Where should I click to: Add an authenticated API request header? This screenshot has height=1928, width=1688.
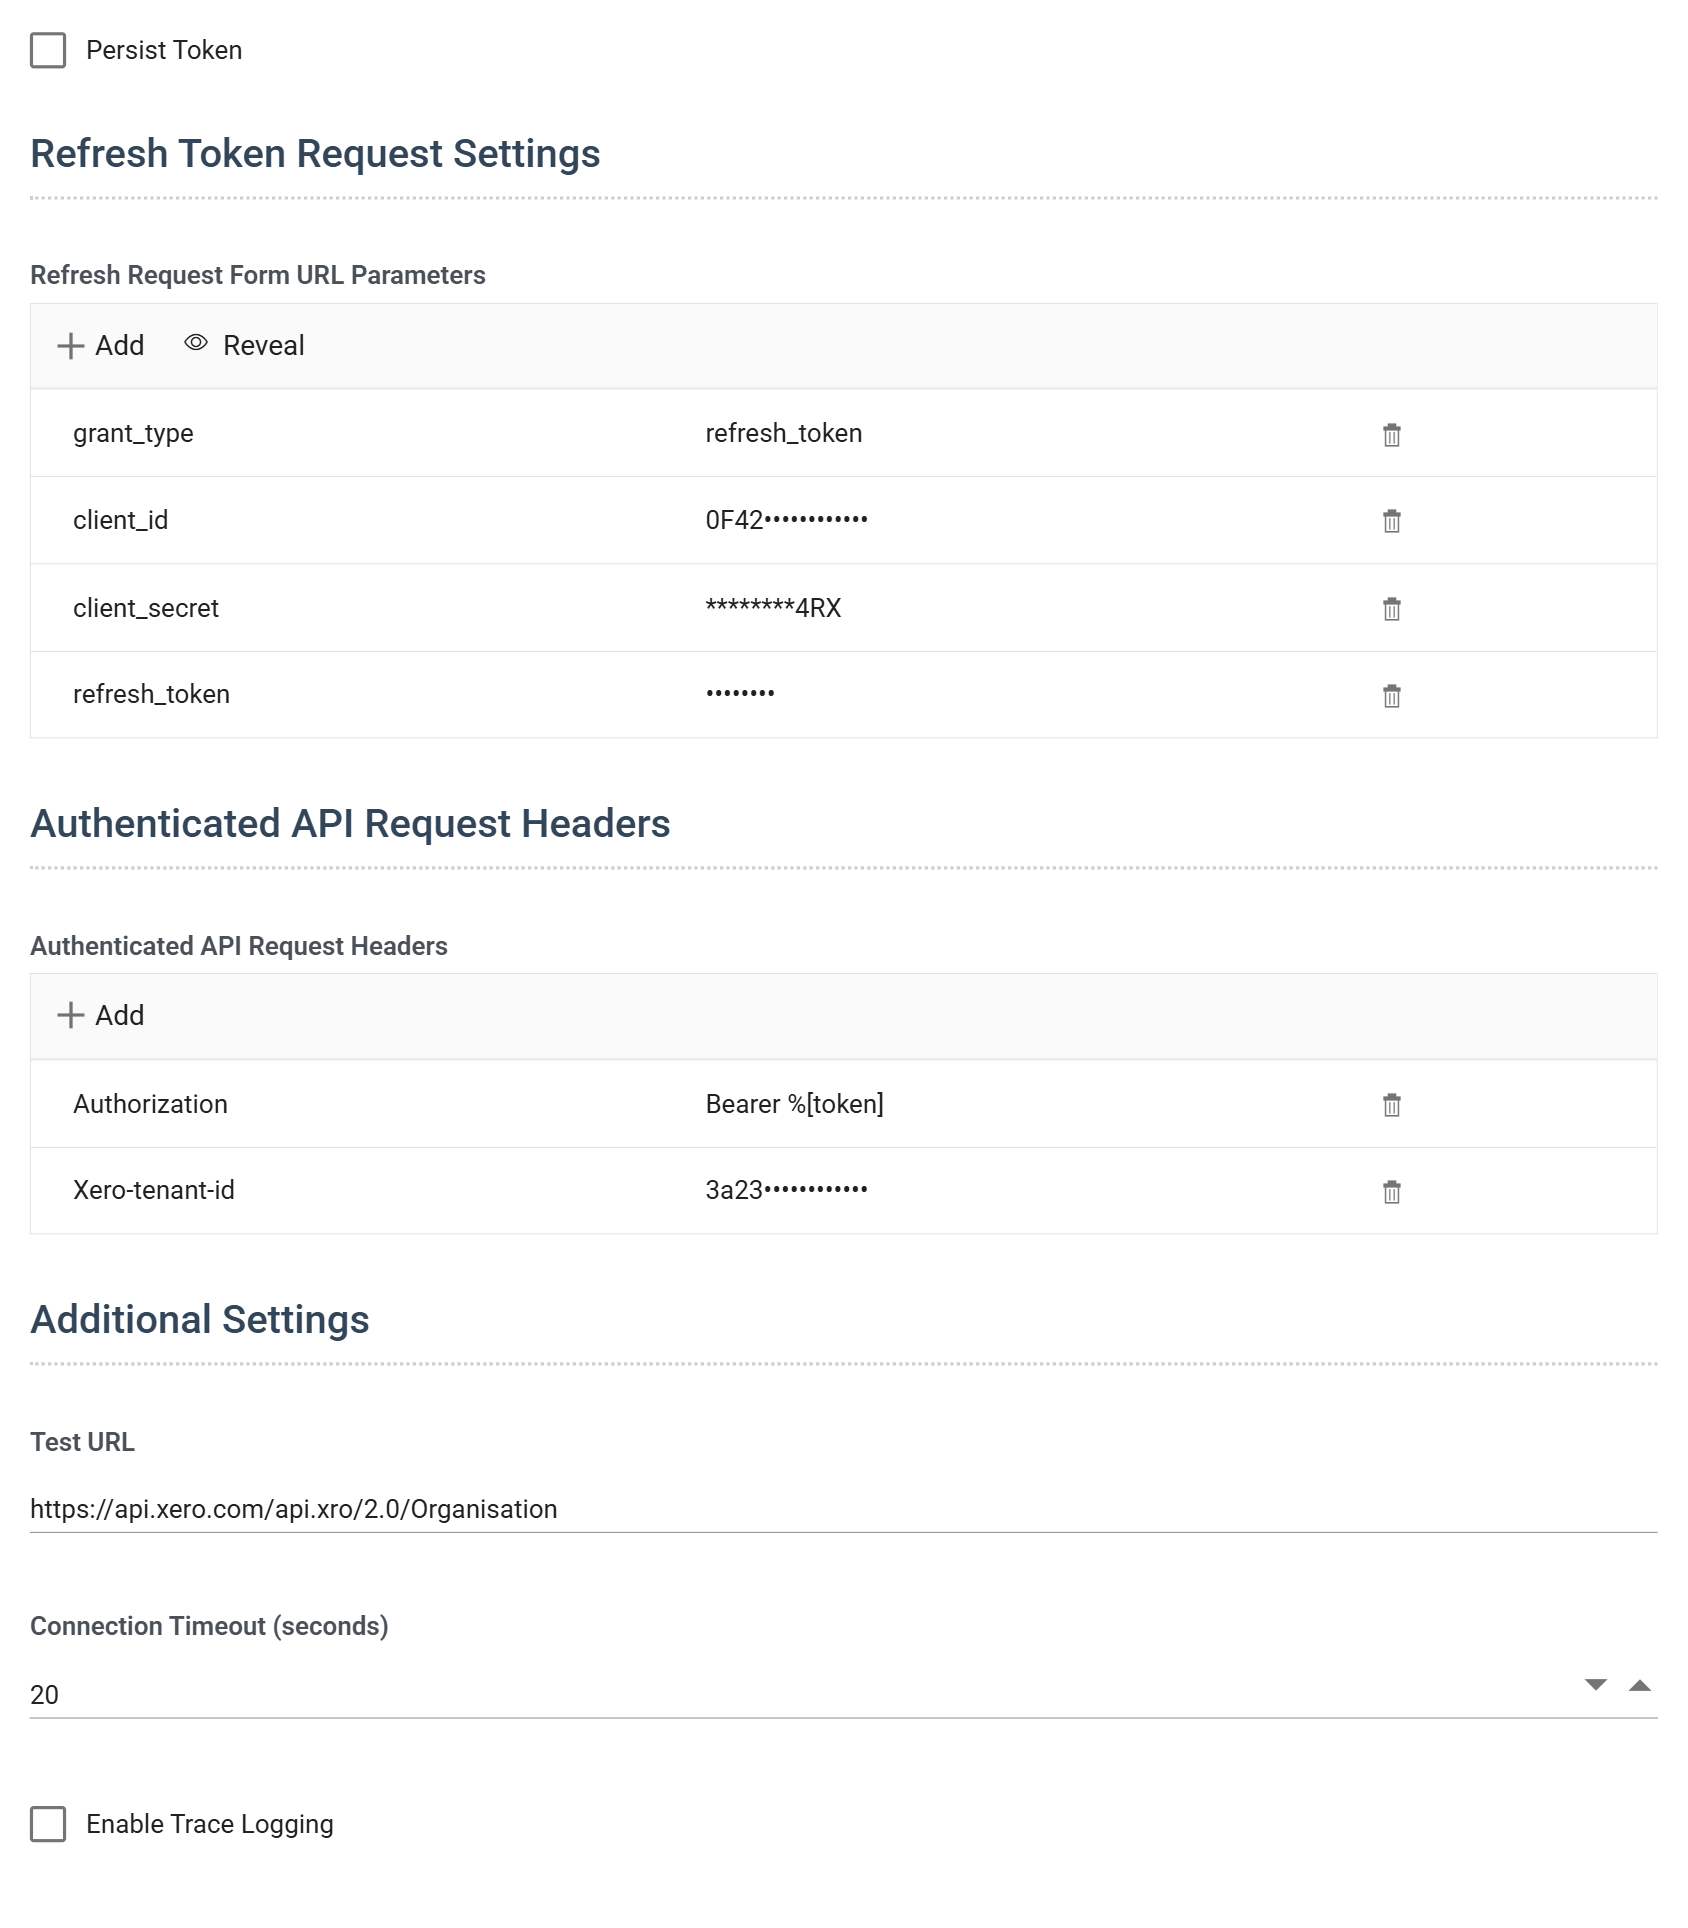[100, 1015]
